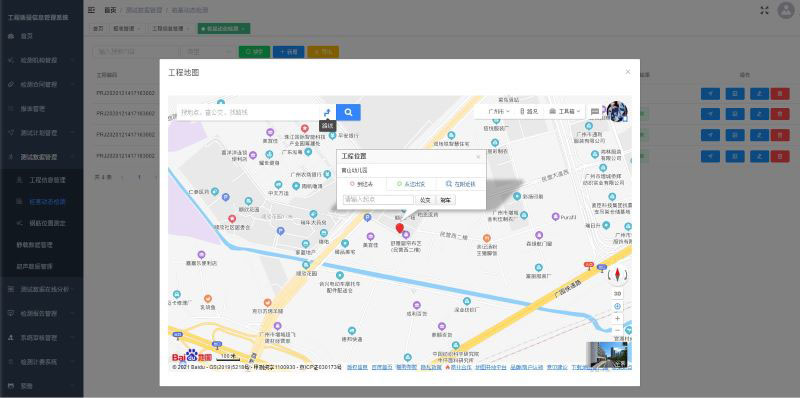Expand 检测机构管理 in the sidebar
Viewport: 800px width, 398px height.
(41, 60)
